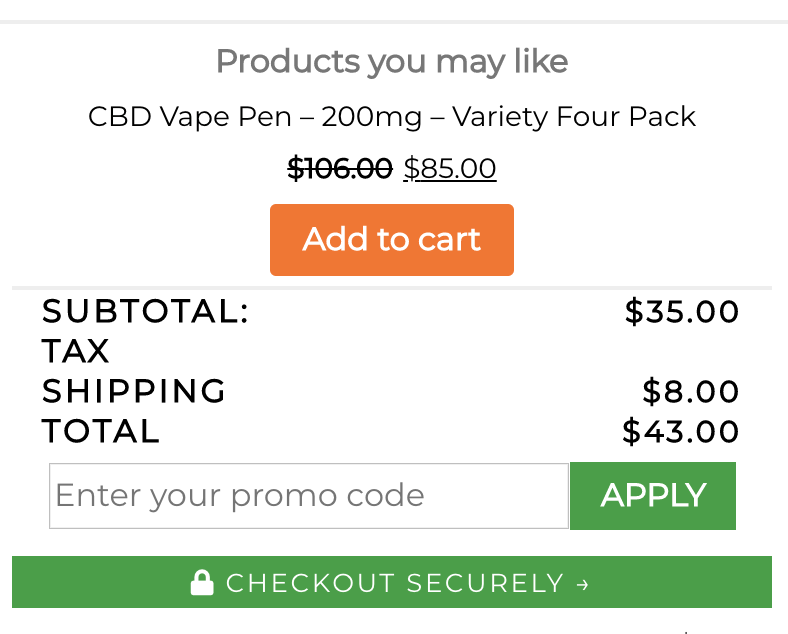
Task: Focus the promo code input field
Action: pyautogui.click(x=309, y=496)
